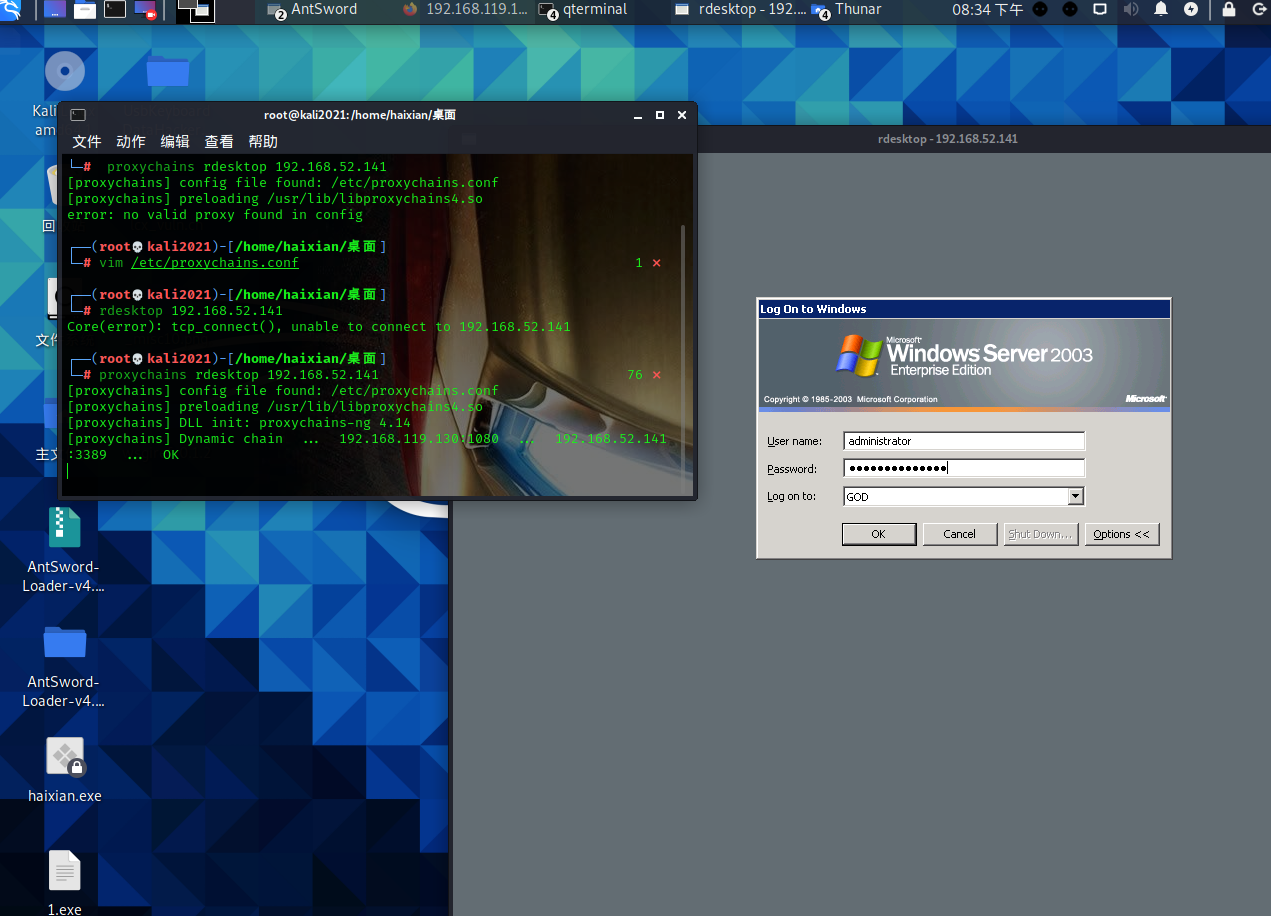Click the exit code 76 in terminal
The width and height of the screenshot is (1271, 916).
point(635,375)
